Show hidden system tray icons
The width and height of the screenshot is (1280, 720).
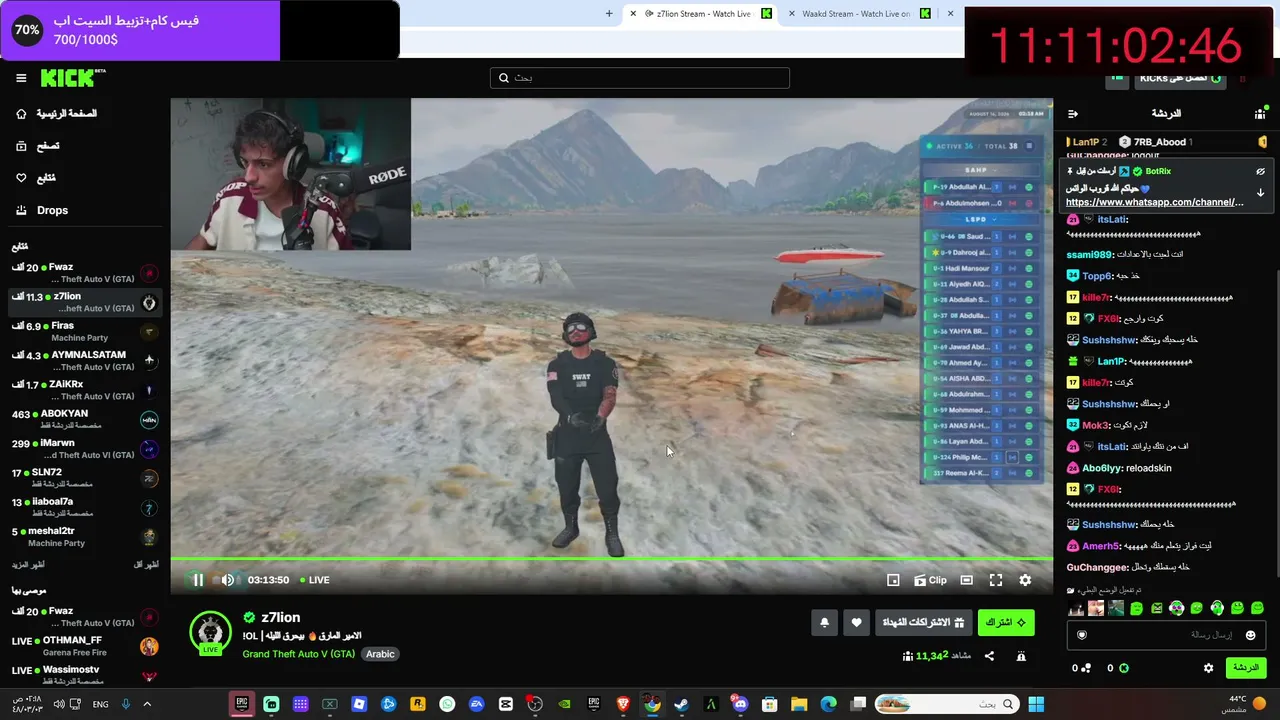(147, 704)
